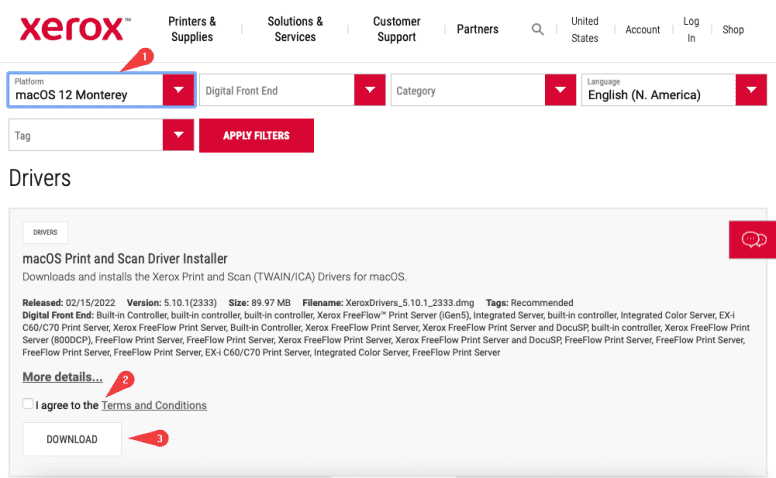776x478 pixels.
Task: Select Customer Support menu item
Action: point(396,29)
